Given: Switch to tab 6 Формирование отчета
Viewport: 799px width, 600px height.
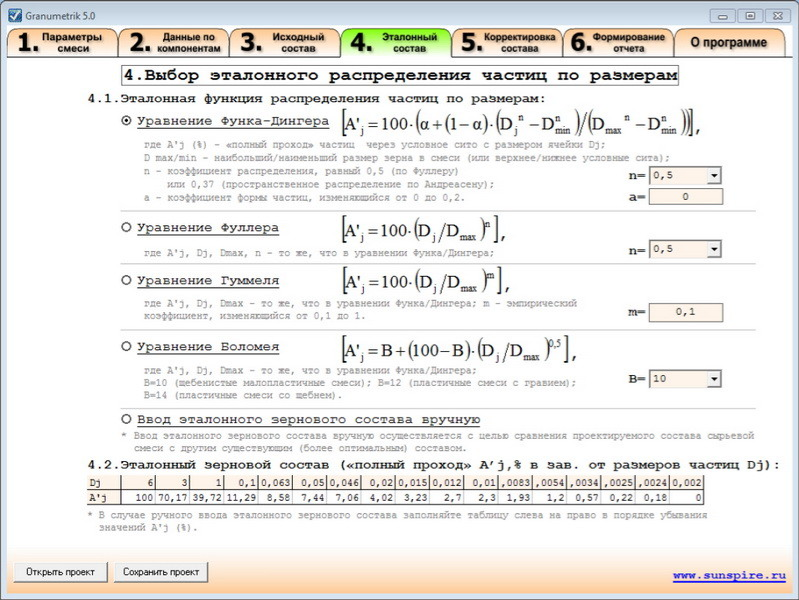Looking at the screenshot, I should pyautogui.click(x=616, y=42).
